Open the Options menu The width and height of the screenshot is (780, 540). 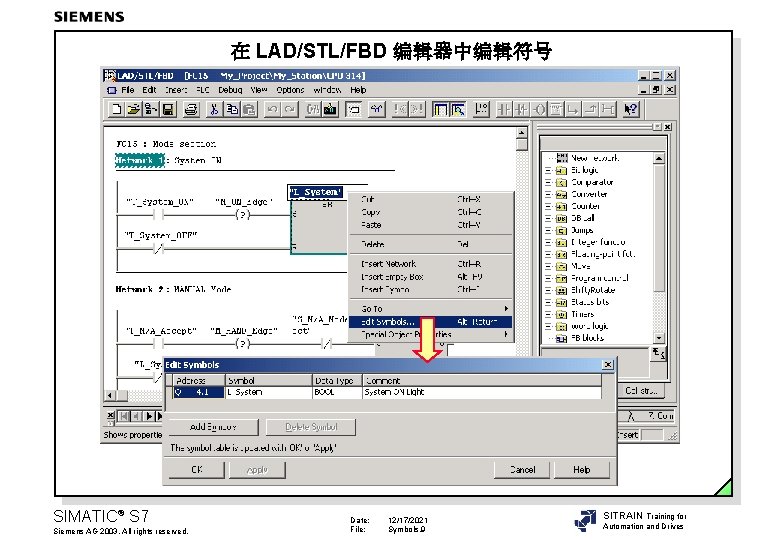290,90
